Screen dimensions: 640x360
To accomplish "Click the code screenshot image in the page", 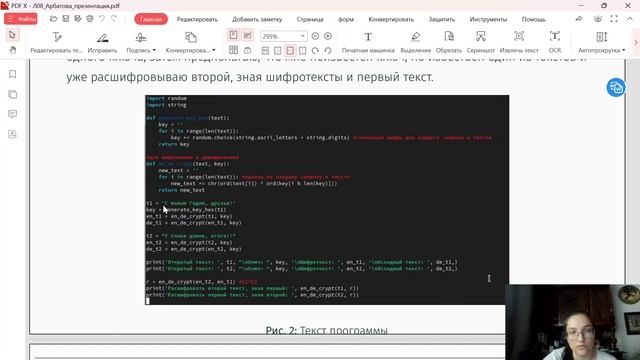I will point(327,200).
